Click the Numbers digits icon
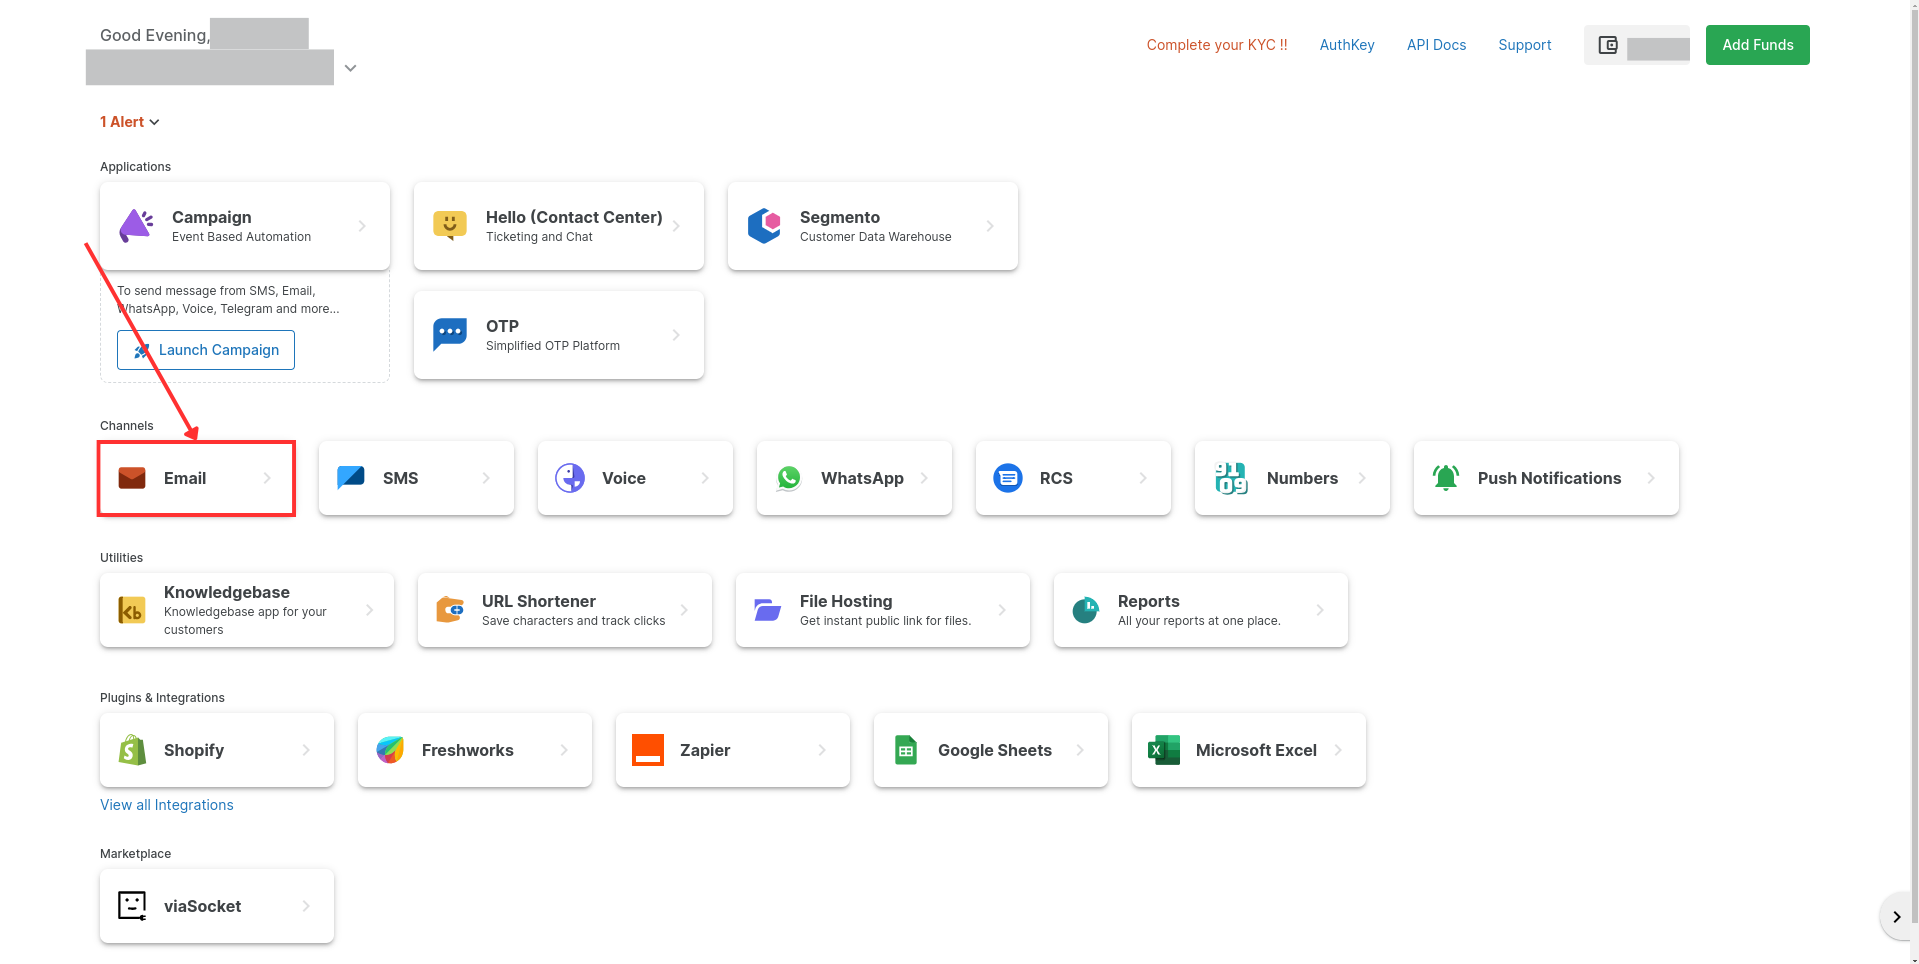Screen dimensions: 1919x964 pyautogui.click(x=1231, y=478)
